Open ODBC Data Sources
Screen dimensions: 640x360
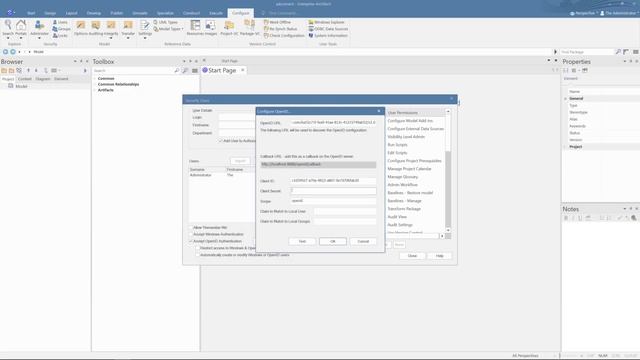(x=328, y=29)
